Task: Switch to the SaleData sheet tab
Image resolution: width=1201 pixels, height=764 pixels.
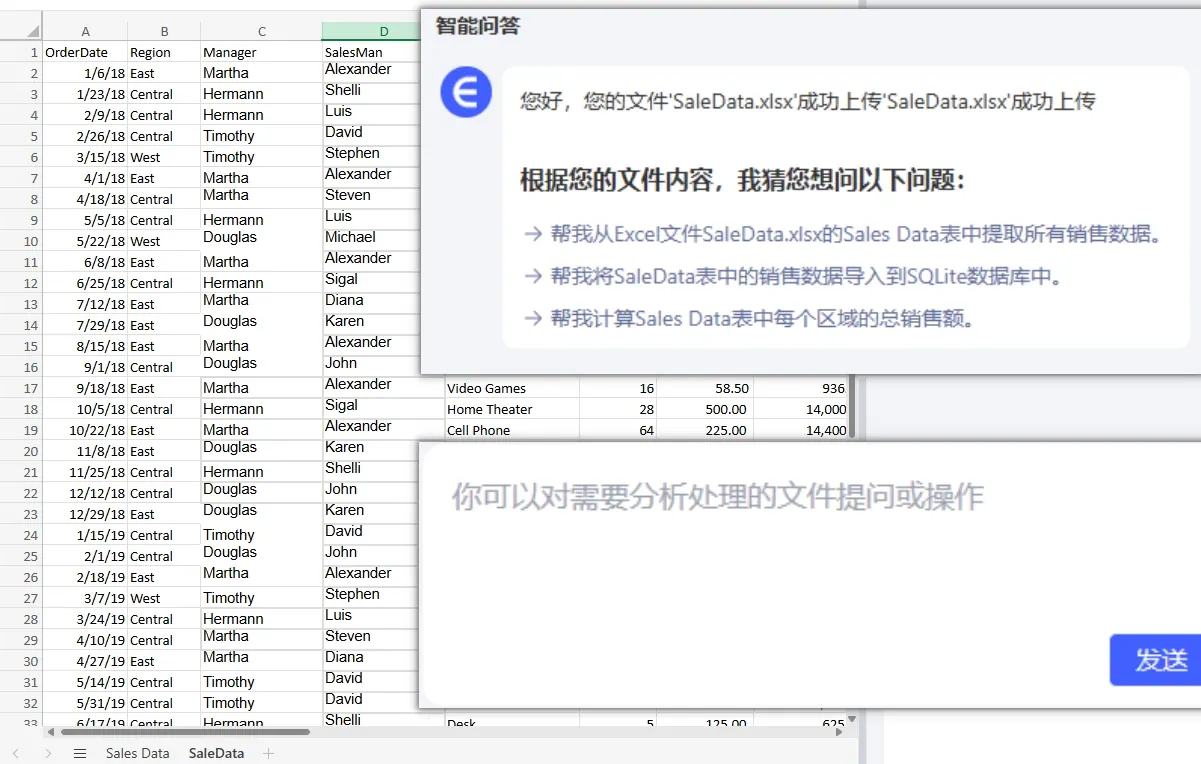Action: tap(216, 753)
